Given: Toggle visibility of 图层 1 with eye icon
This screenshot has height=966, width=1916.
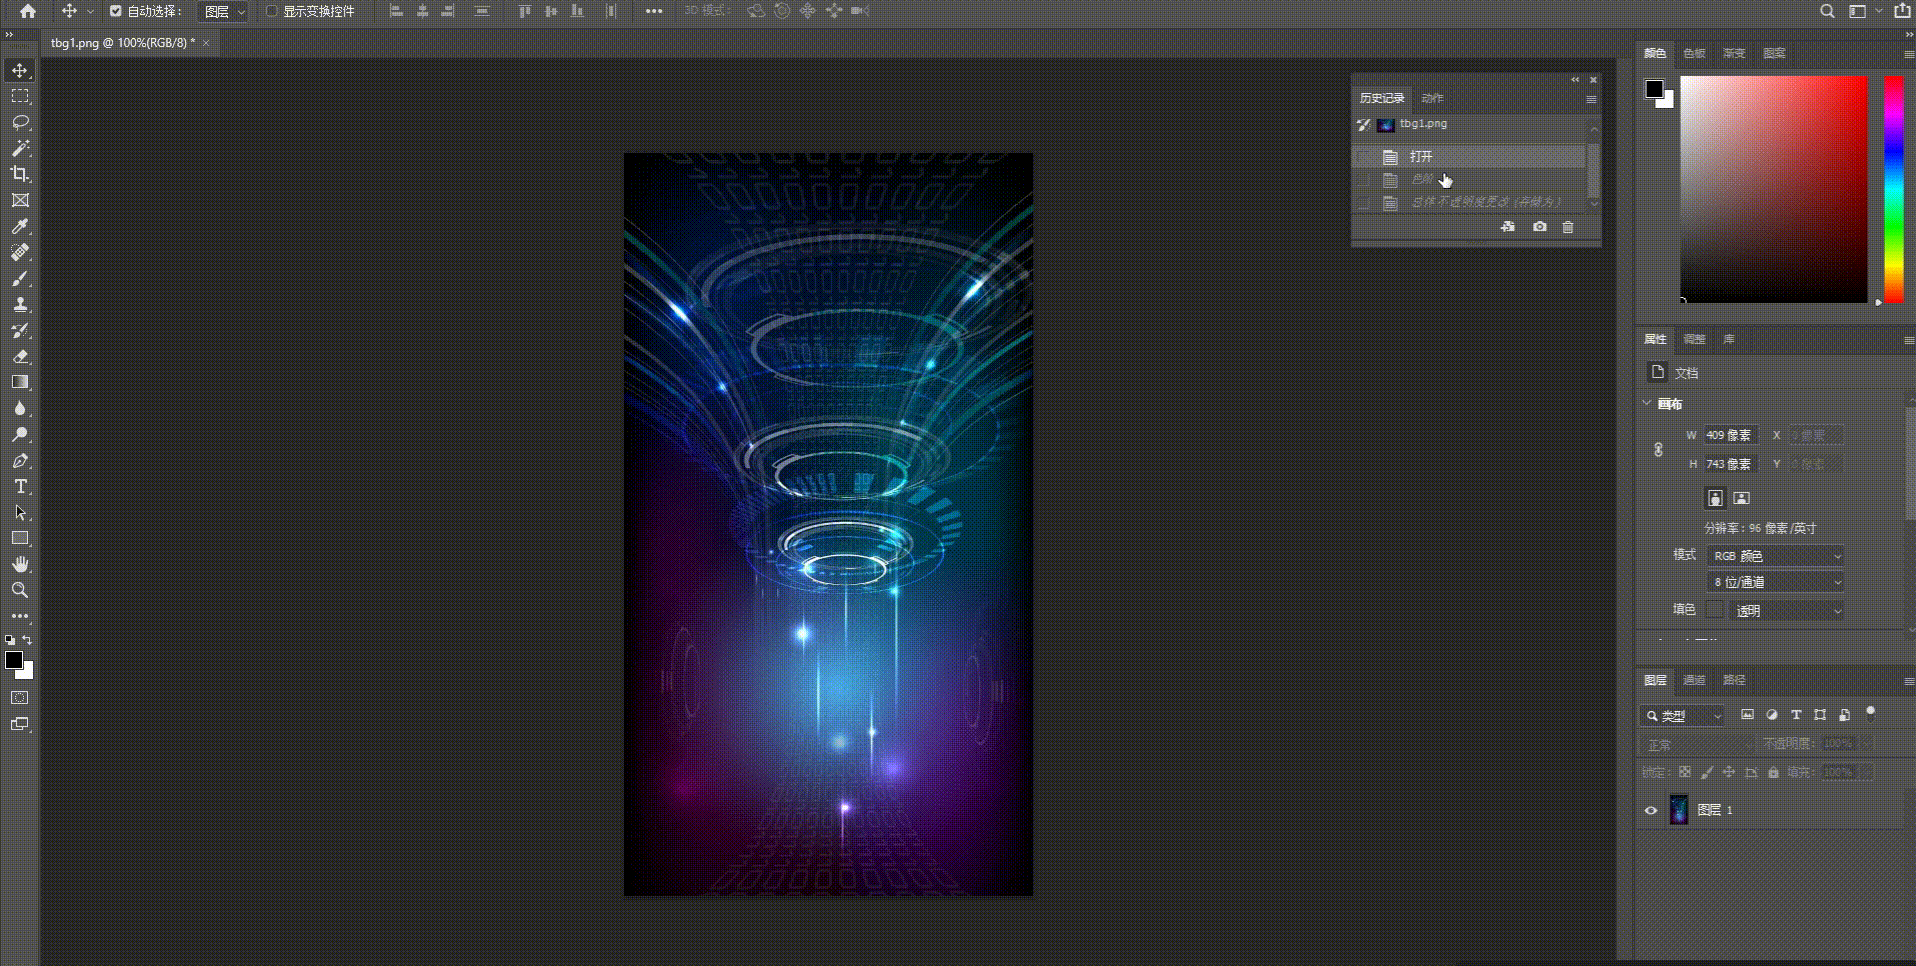Looking at the screenshot, I should (x=1651, y=810).
